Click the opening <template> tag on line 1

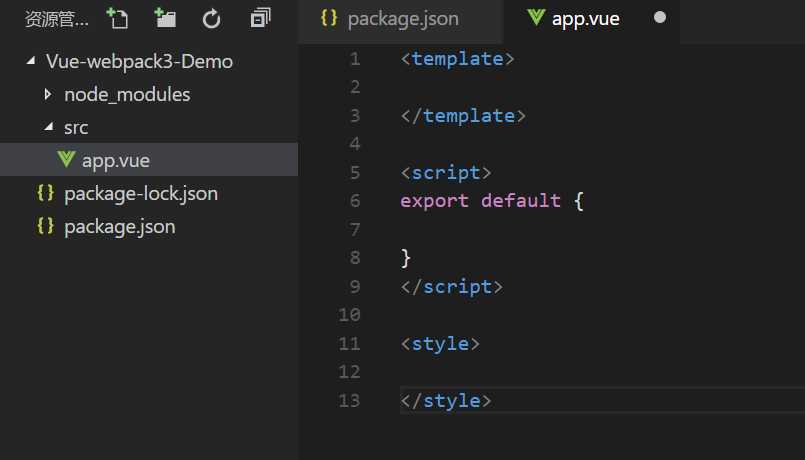(x=457, y=59)
